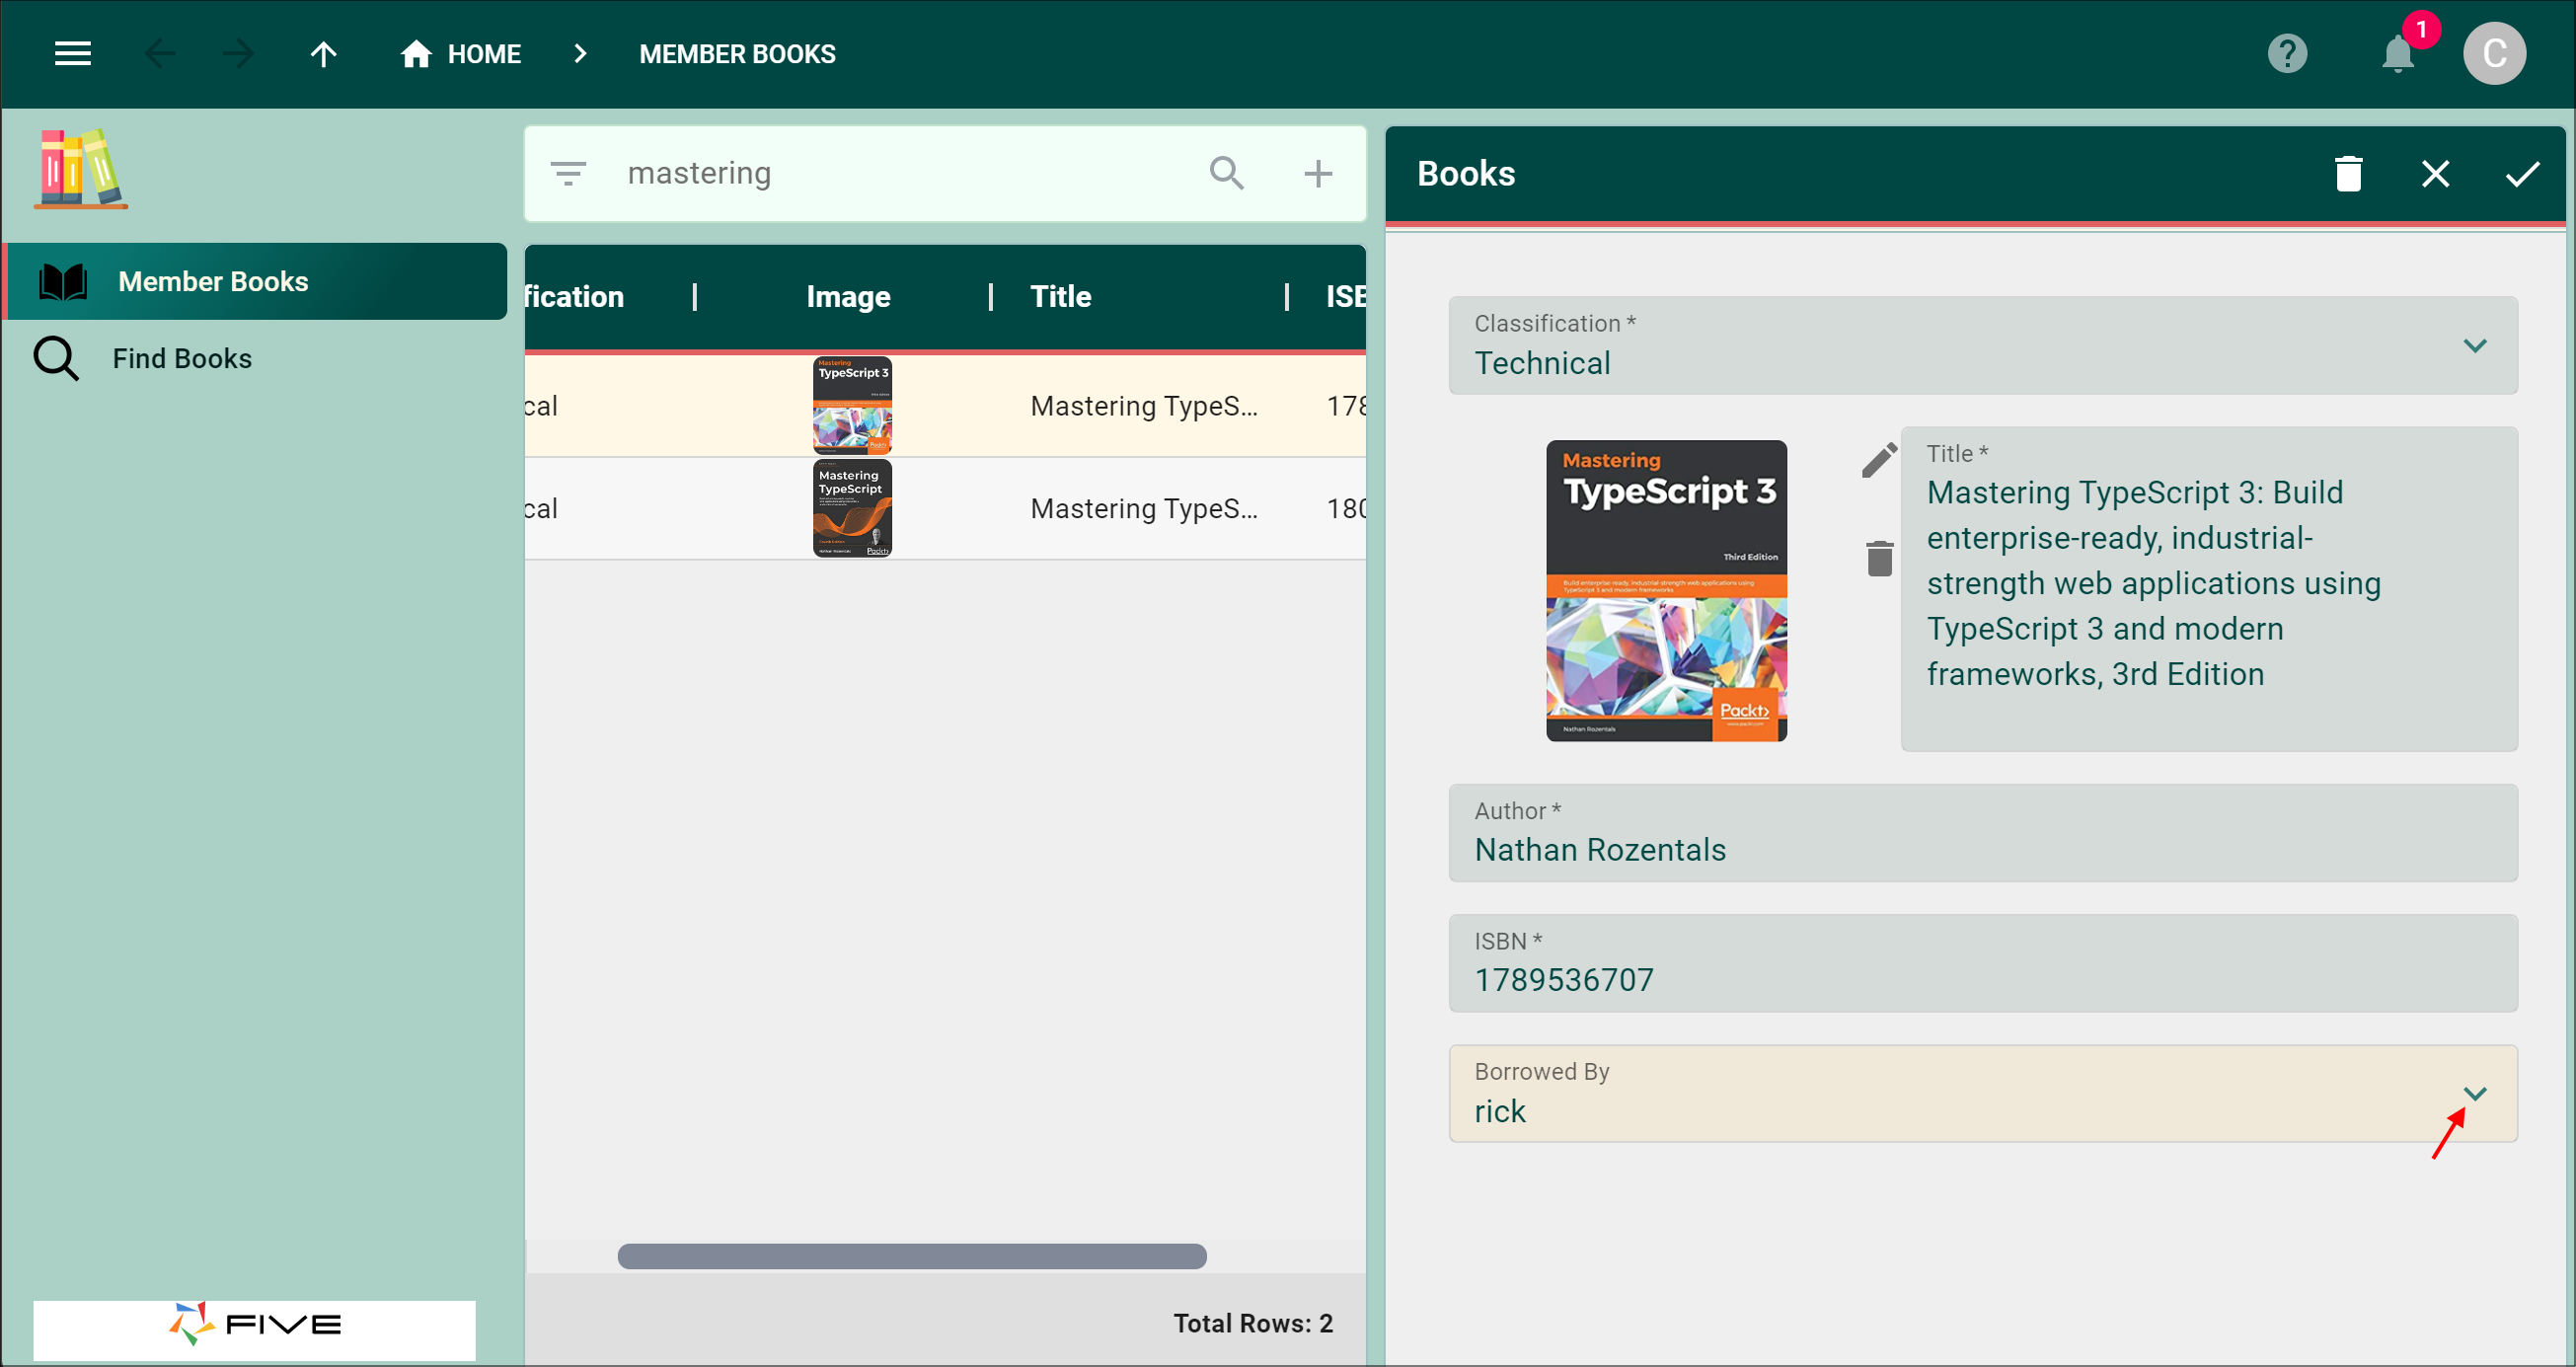2576x1367 pixels.
Task: Click the up arrow navigation icon
Action: 323,54
